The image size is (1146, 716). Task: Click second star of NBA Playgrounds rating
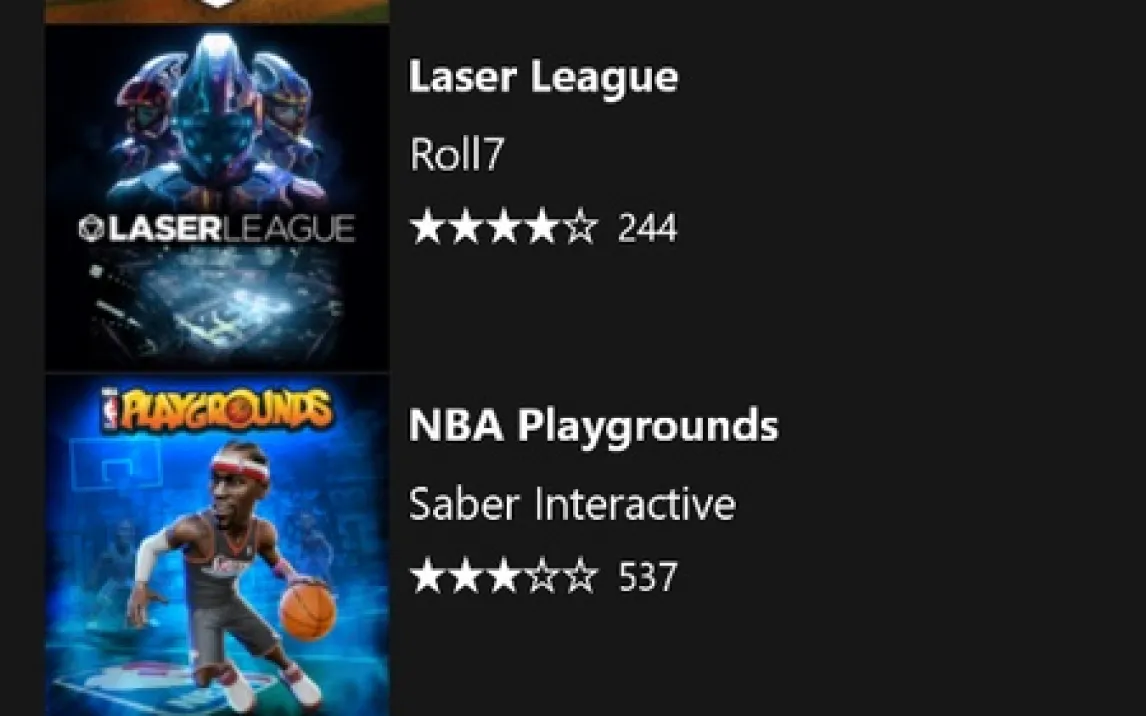tap(466, 576)
